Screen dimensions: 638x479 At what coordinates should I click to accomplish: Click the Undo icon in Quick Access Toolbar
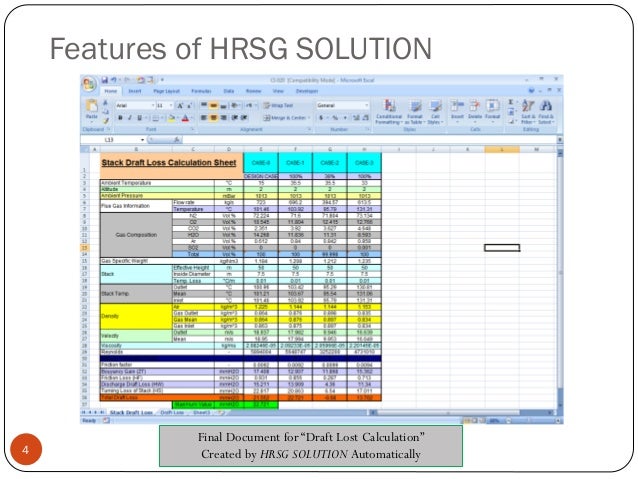[x=114, y=80]
